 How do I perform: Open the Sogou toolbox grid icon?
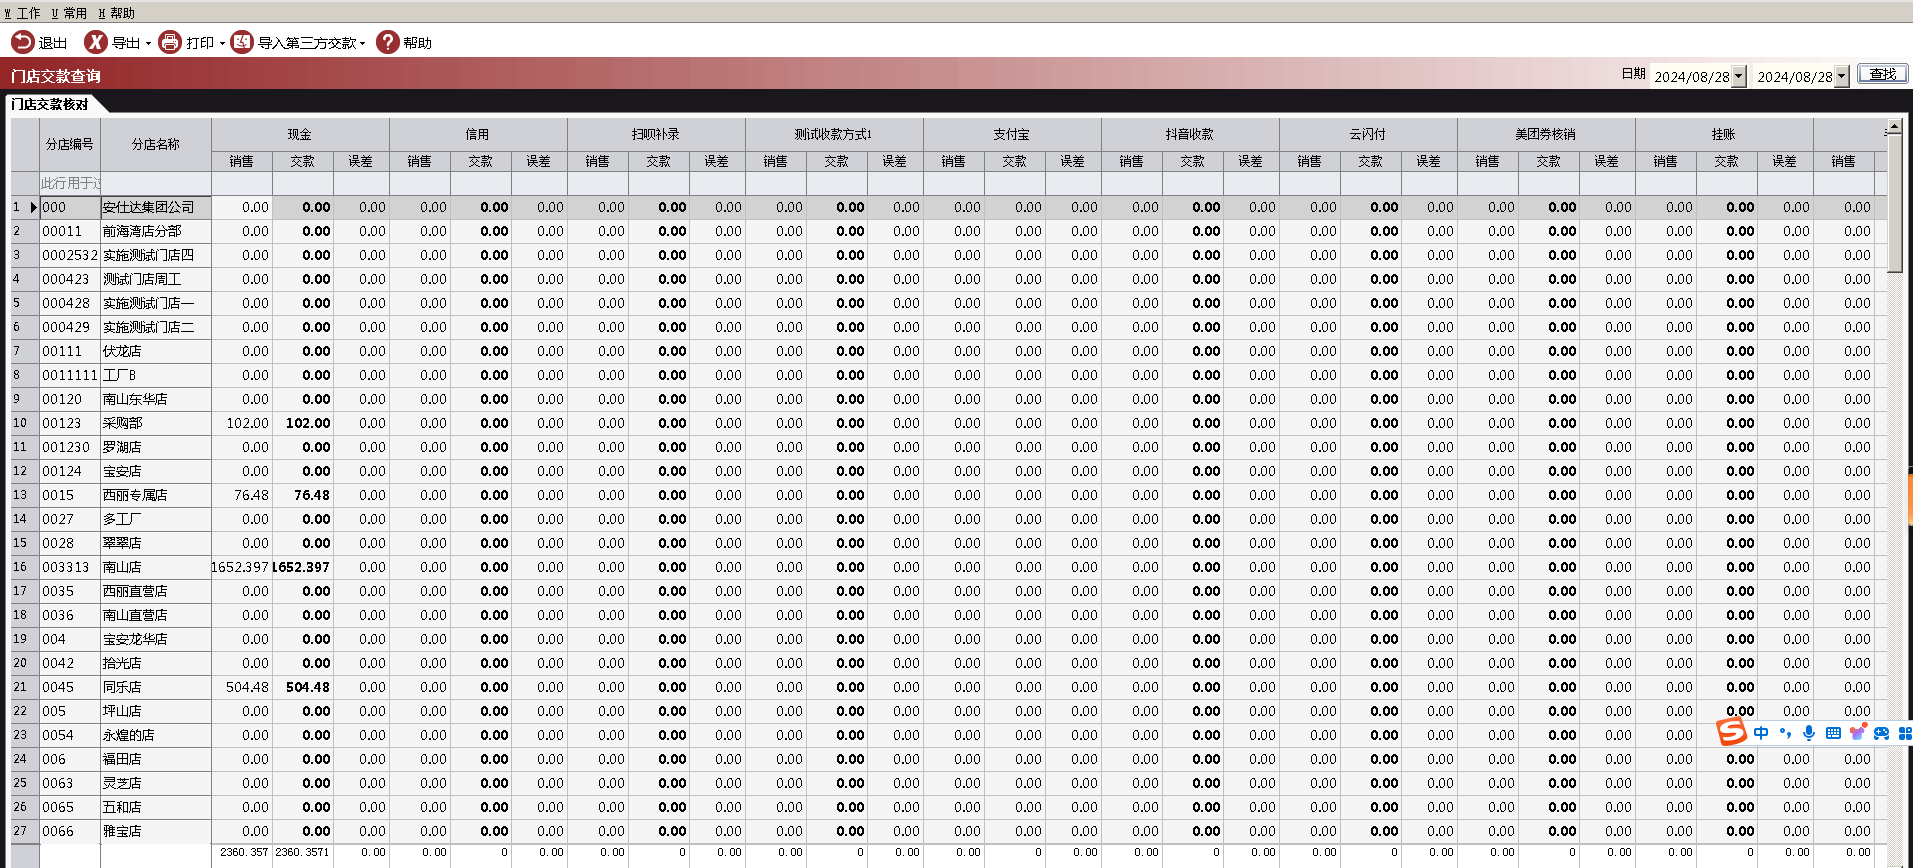[1905, 733]
